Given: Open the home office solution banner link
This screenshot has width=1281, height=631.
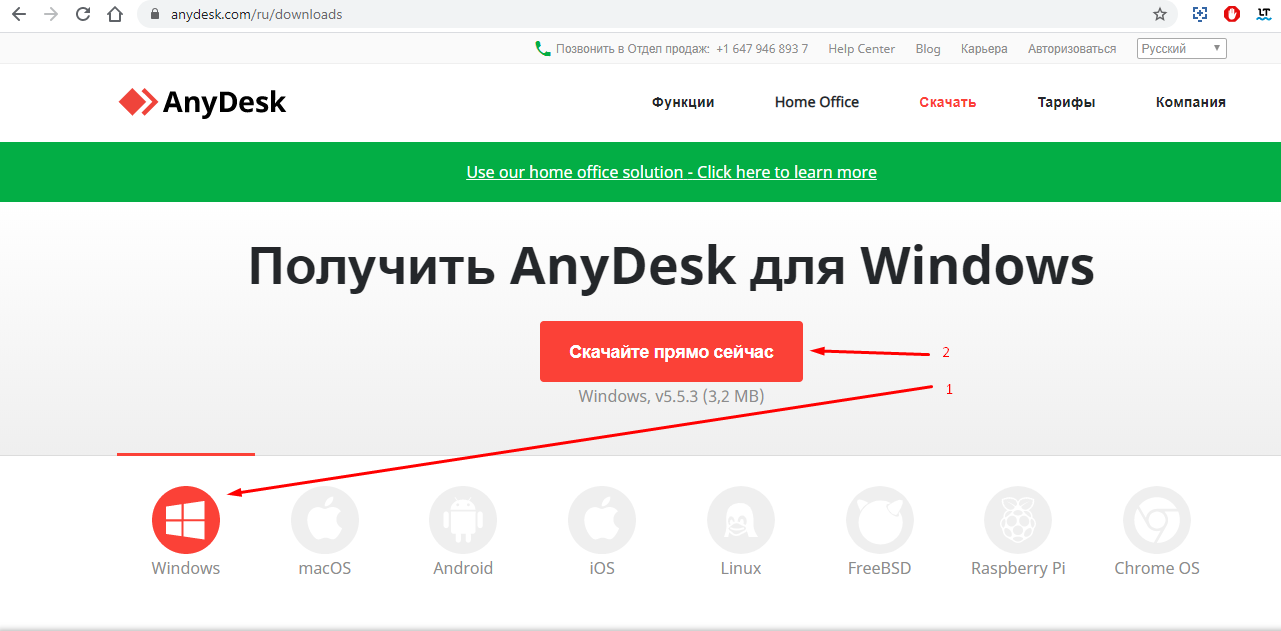Looking at the screenshot, I should click(671, 172).
